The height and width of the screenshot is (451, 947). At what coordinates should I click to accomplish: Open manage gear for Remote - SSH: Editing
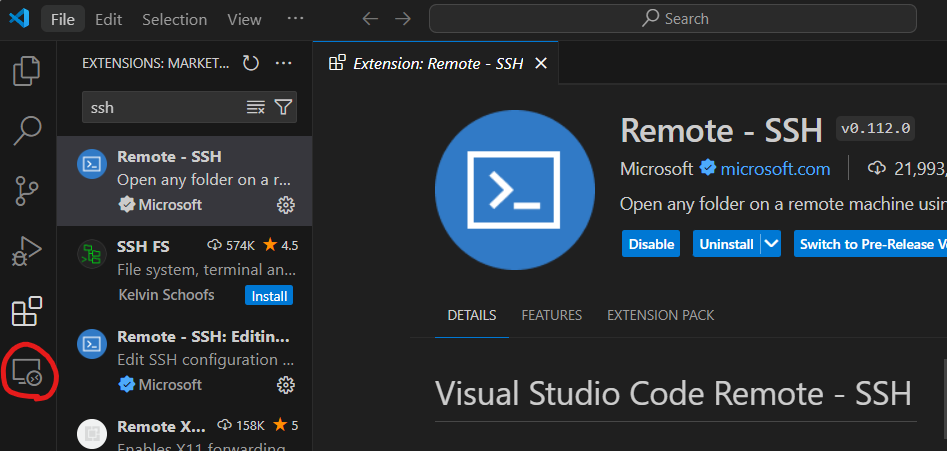[x=285, y=385]
